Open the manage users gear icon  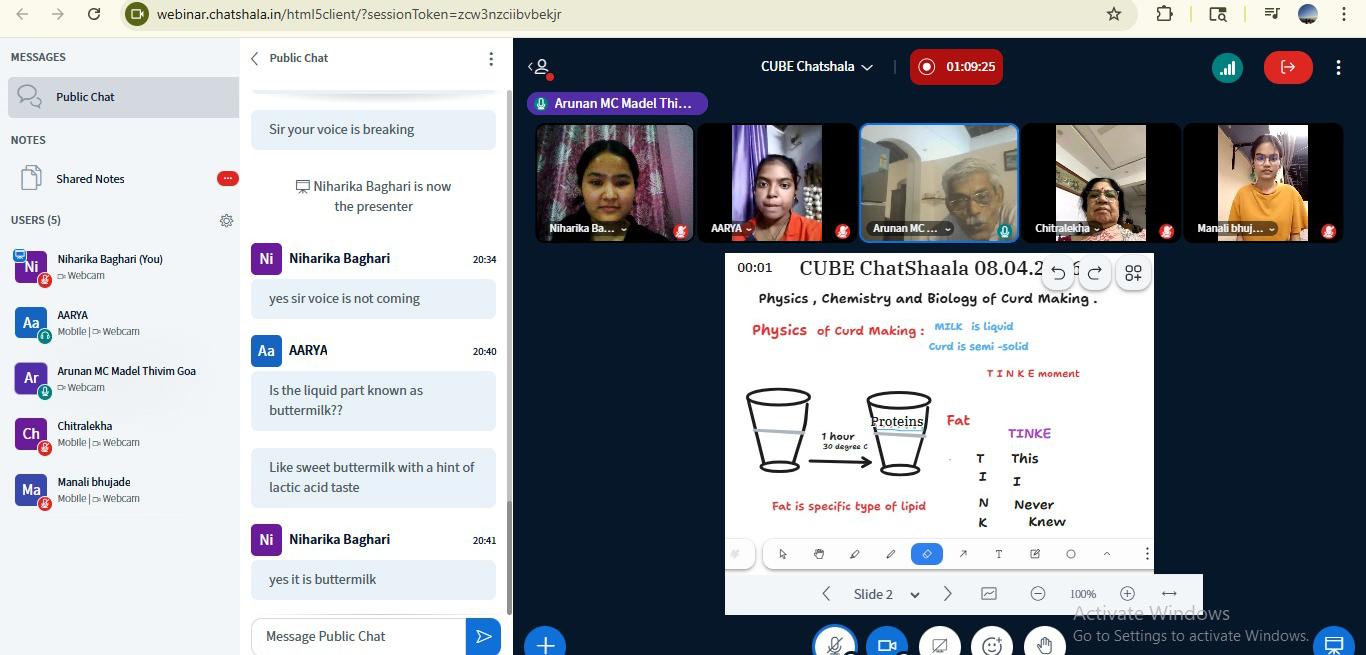(x=226, y=220)
